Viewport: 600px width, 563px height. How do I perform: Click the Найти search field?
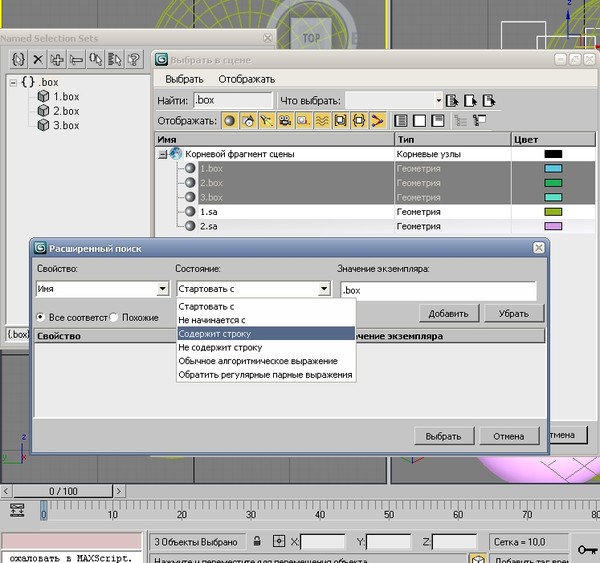tap(233, 101)
